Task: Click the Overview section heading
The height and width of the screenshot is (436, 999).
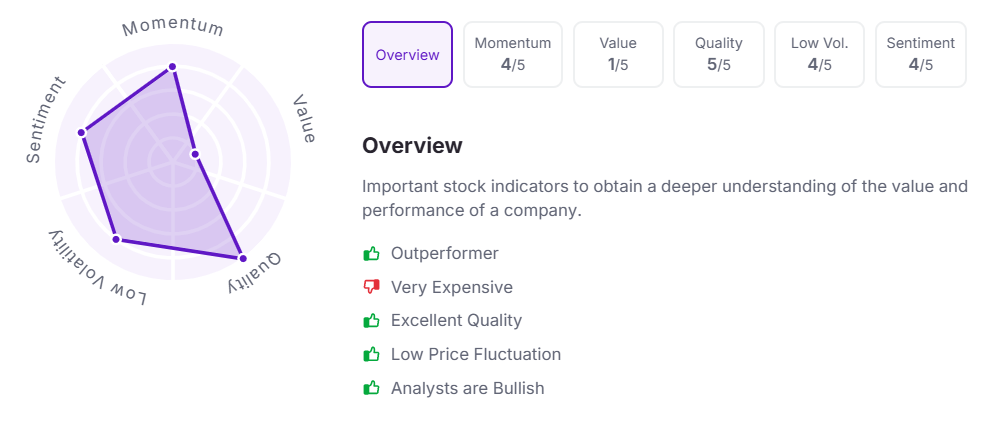Action: click(x=412, y=146)
